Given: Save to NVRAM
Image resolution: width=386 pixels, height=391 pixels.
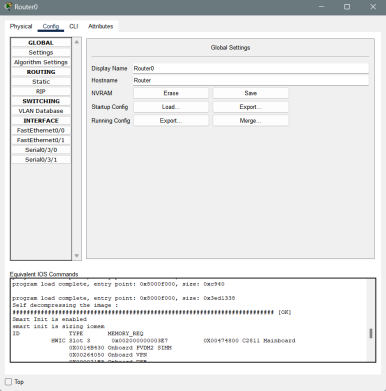Looking at the screenshot, I should [x=250, y=93].
